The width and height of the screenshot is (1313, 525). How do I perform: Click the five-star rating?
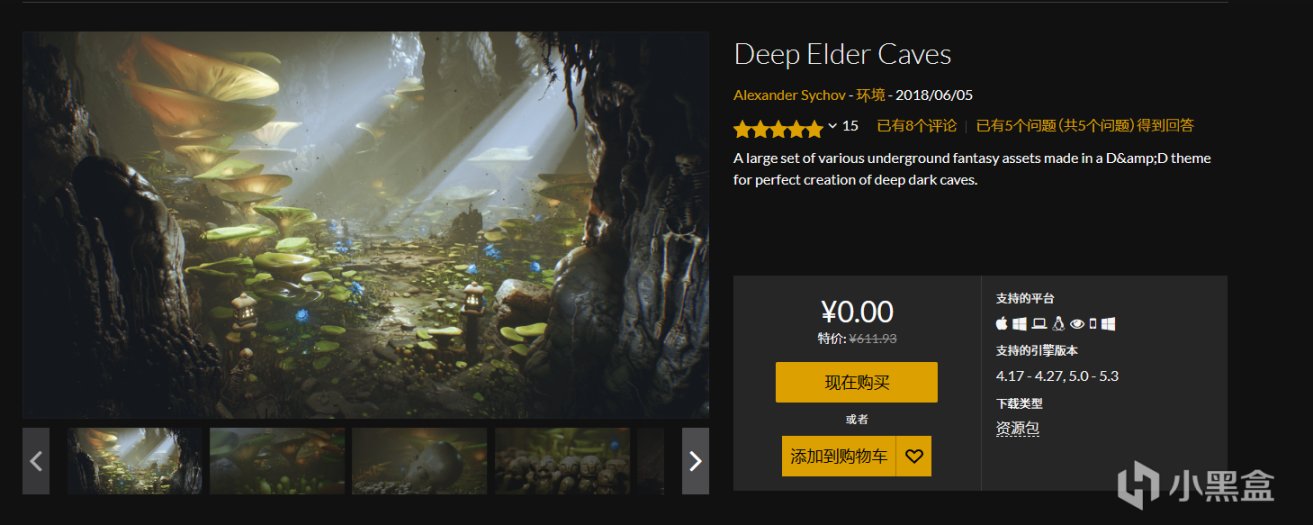click(778, 128)
